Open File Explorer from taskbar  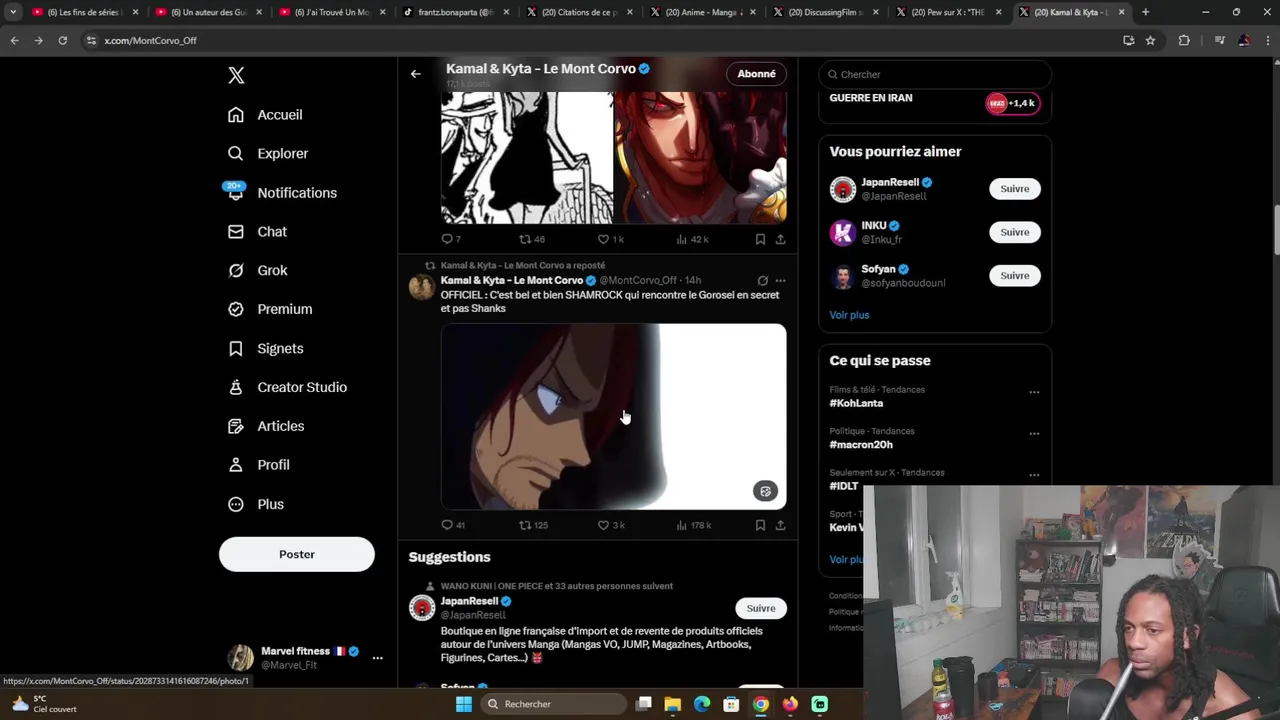[x=672, y=704]
